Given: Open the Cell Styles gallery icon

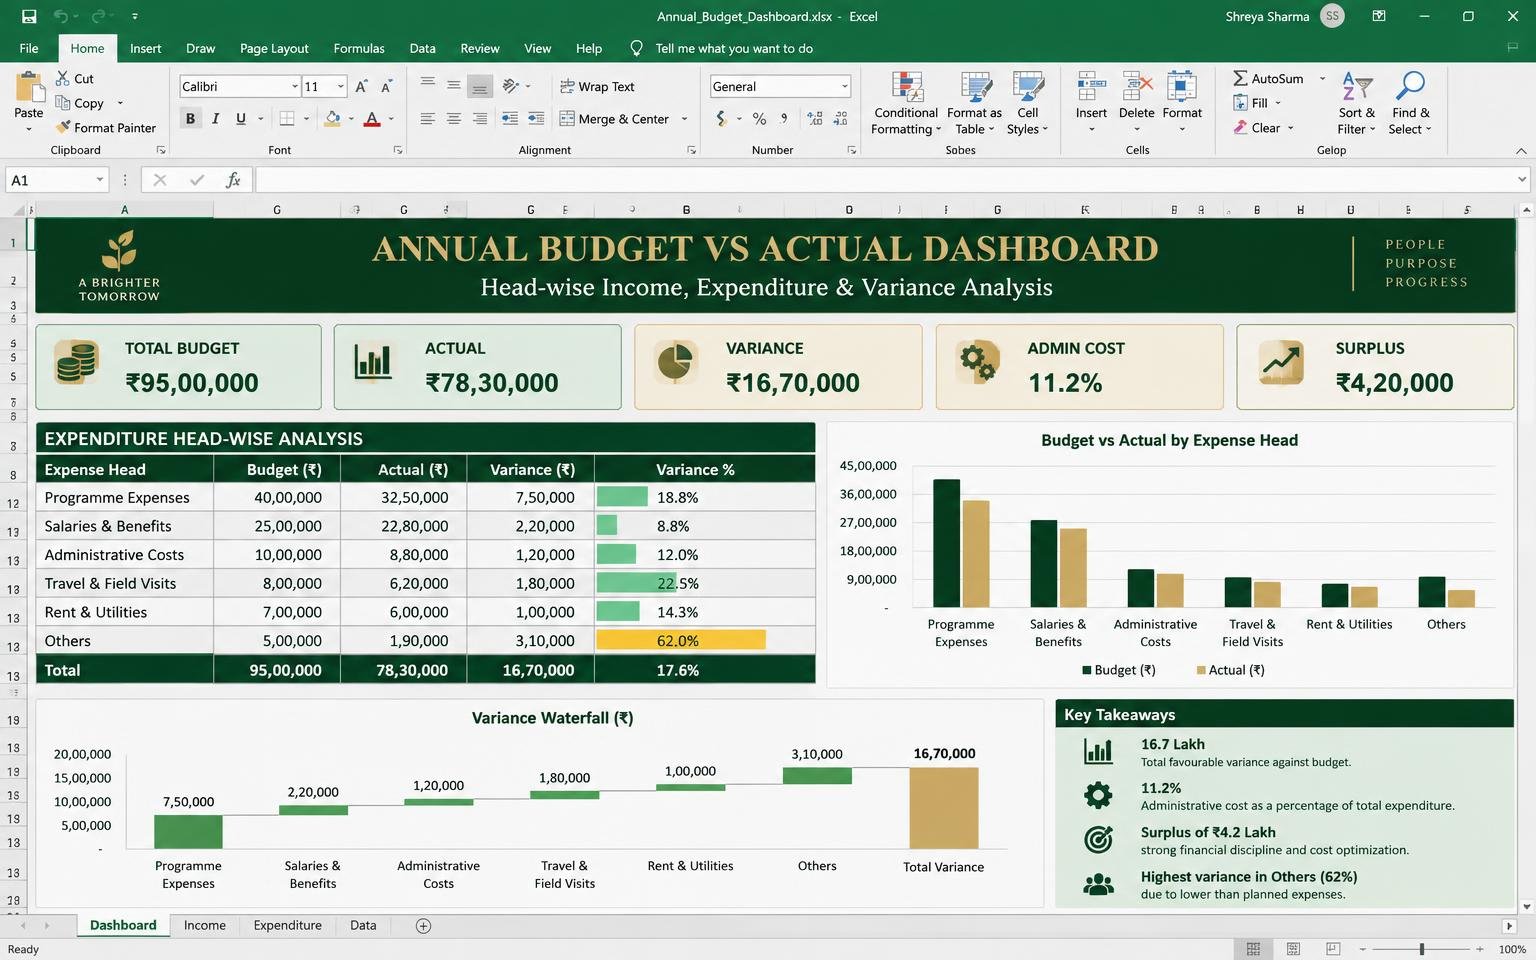Looking at the screenshot, I should click(x=1028, y=87).
